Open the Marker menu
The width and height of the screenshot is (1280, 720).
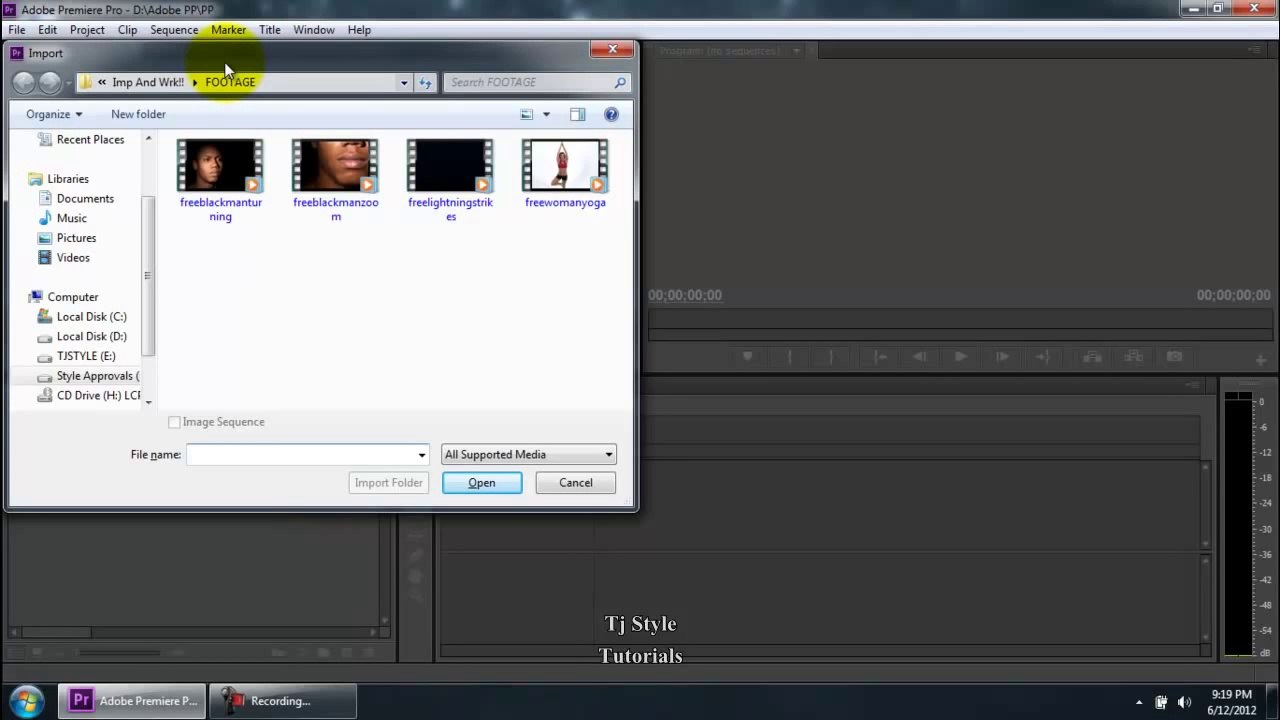pyautogui.click(x=228, y=30)
